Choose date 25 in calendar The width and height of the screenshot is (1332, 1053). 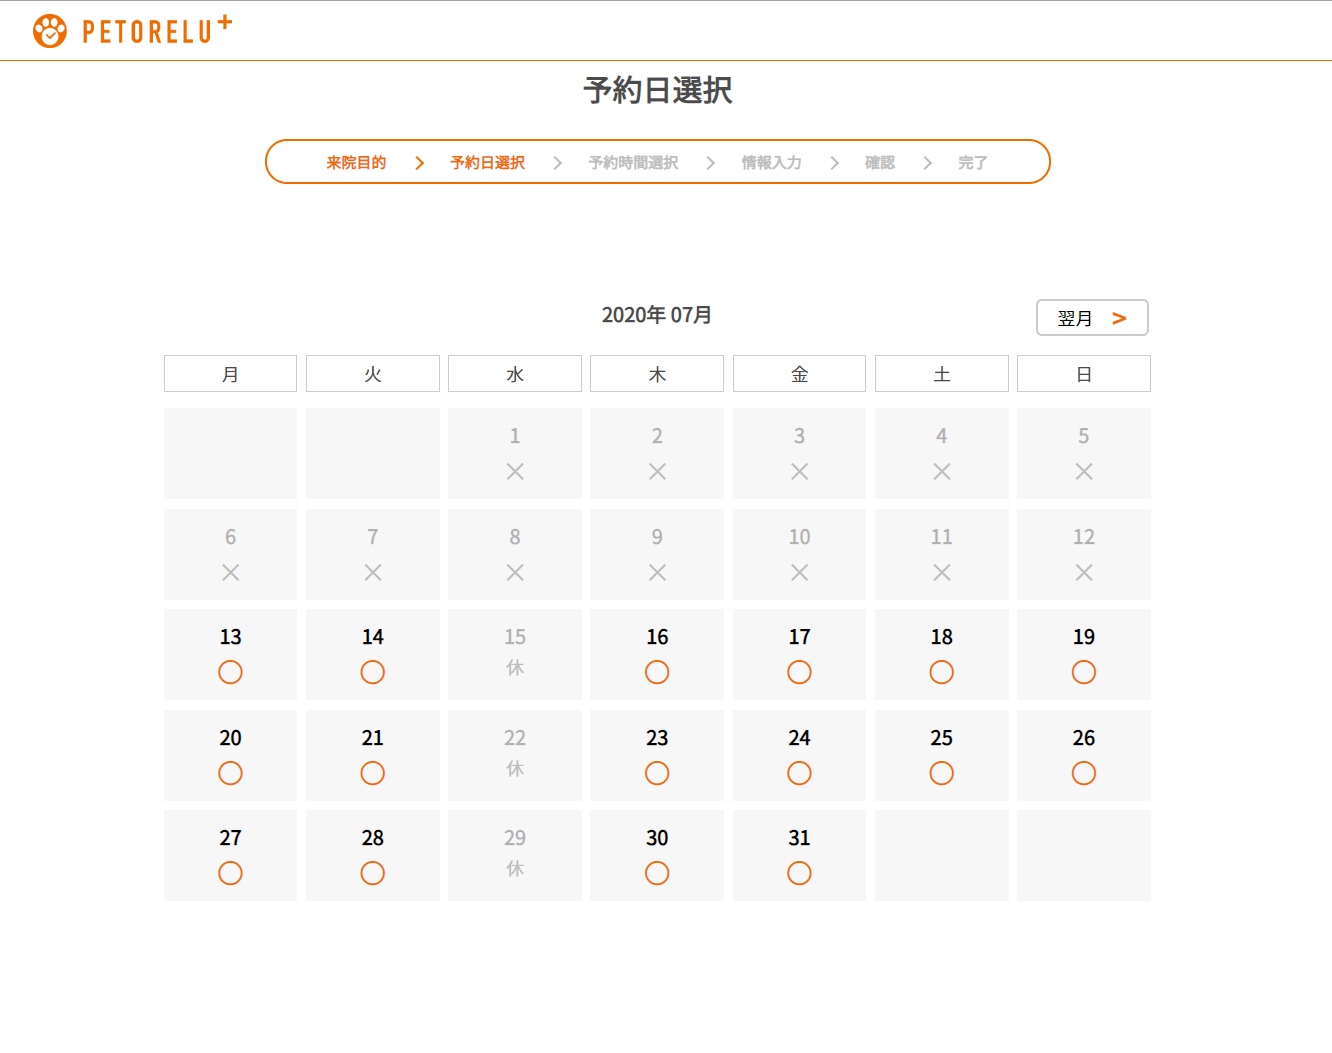tap(942, 755)
